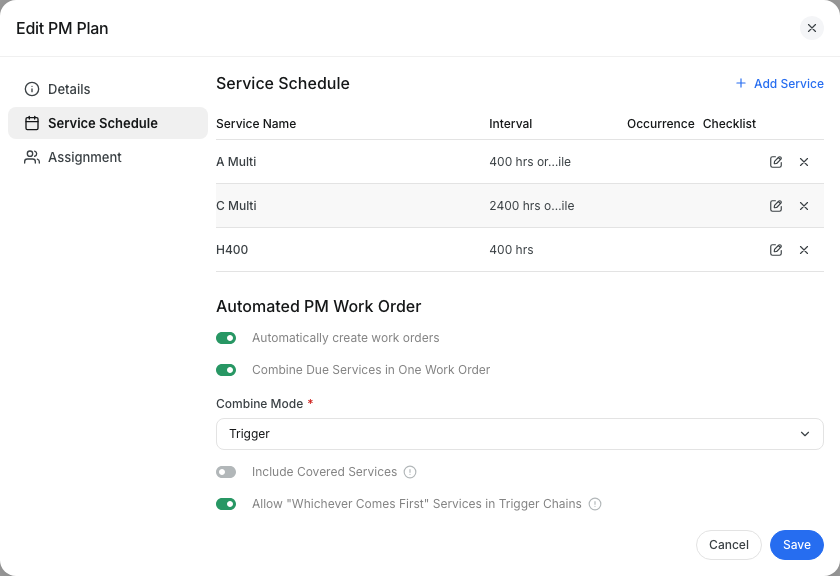Click the Cancel button
This screenshot has width=840, height=576.
click(729, 545)
